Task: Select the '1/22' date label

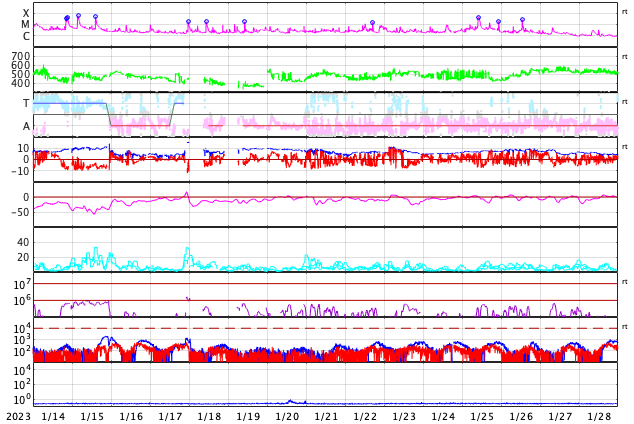Action: coord(365,416)
